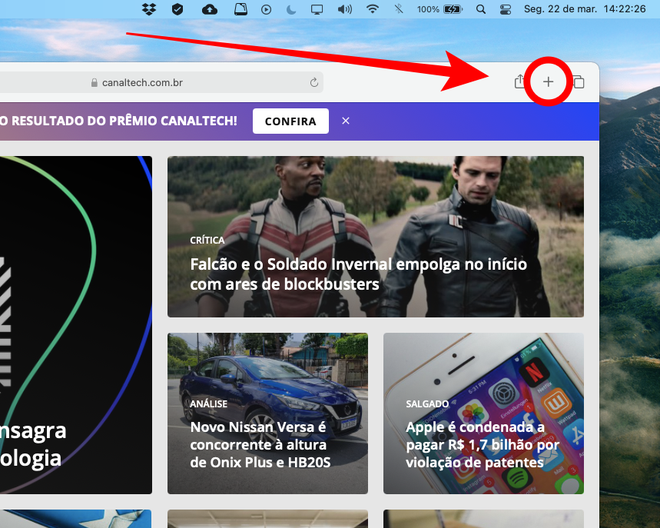This screenshot has height=528, width=660.
Task: Open Spotlight search
Action: [x=480, y=9]
